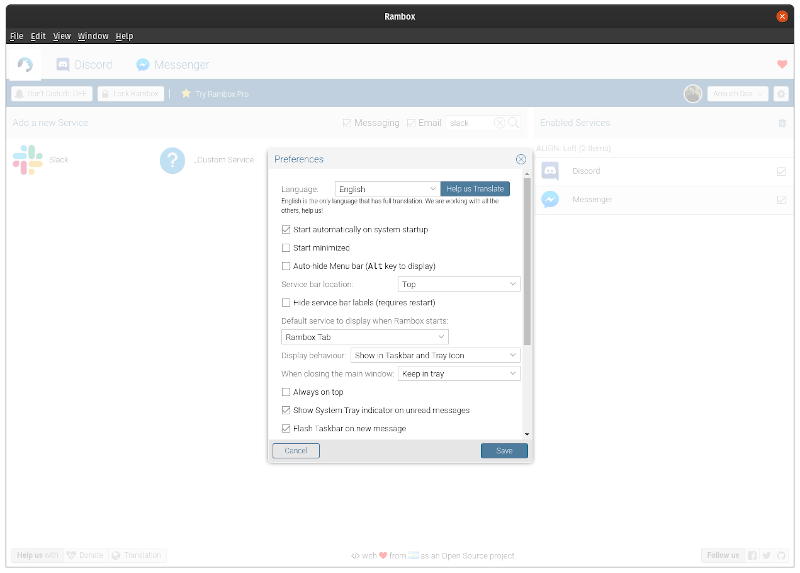Click the Translation button
The height and width of the screenshot is (573, 800).
[x=137, y=555]
